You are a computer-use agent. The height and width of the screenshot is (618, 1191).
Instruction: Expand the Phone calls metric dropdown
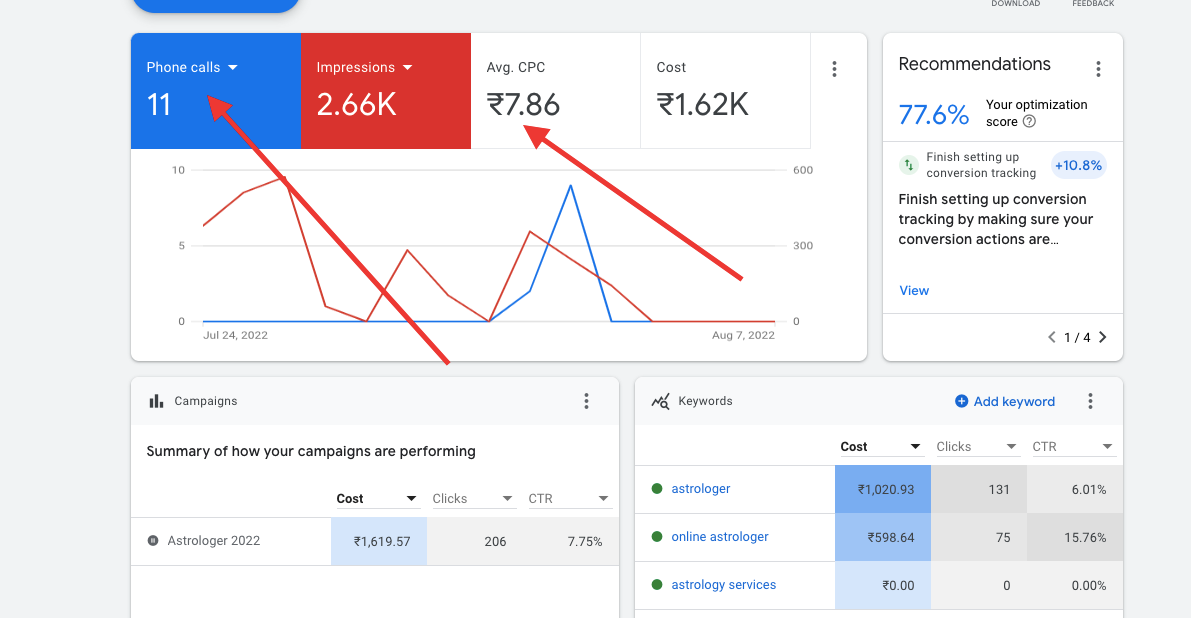coord(232,68)
